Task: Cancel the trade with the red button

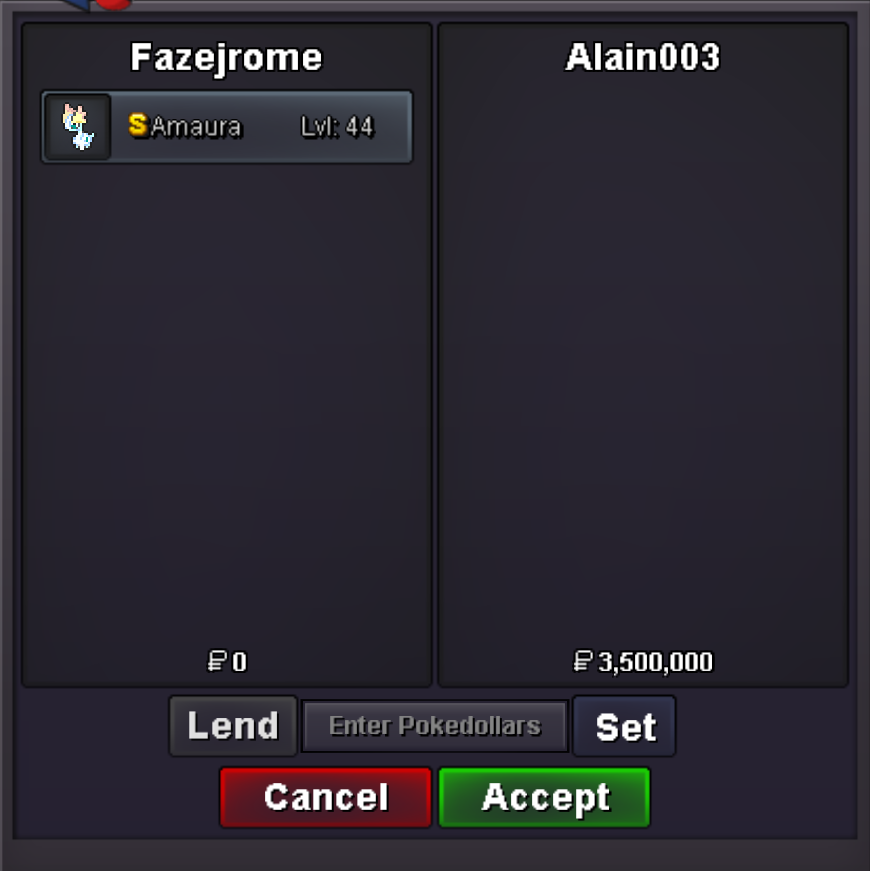Action: tap(326, 797)
